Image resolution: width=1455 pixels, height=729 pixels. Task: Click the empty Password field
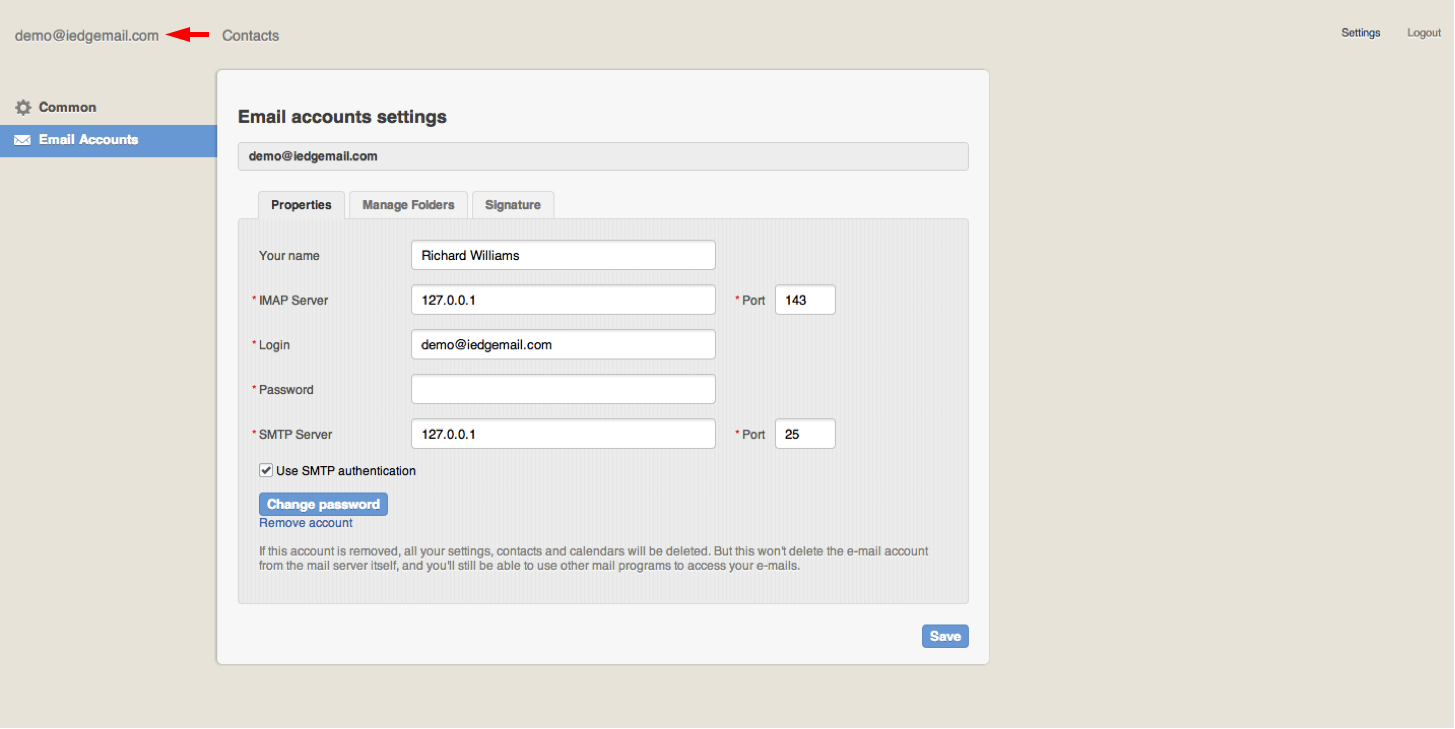(563, 389)
